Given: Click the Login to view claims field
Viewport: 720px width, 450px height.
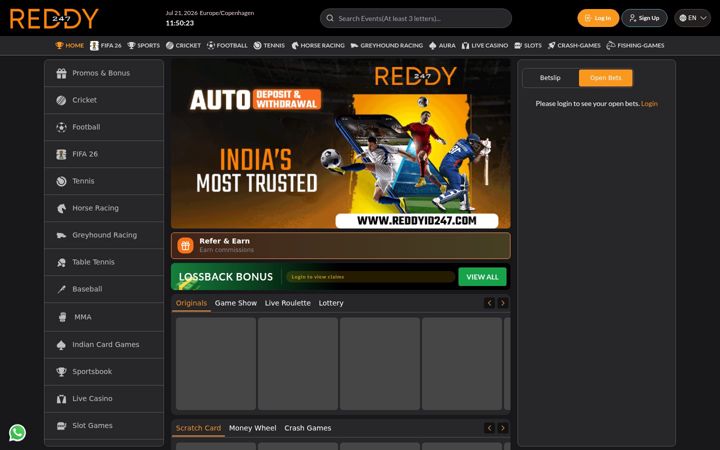Looking at the screenshot, I should point(371,277).
